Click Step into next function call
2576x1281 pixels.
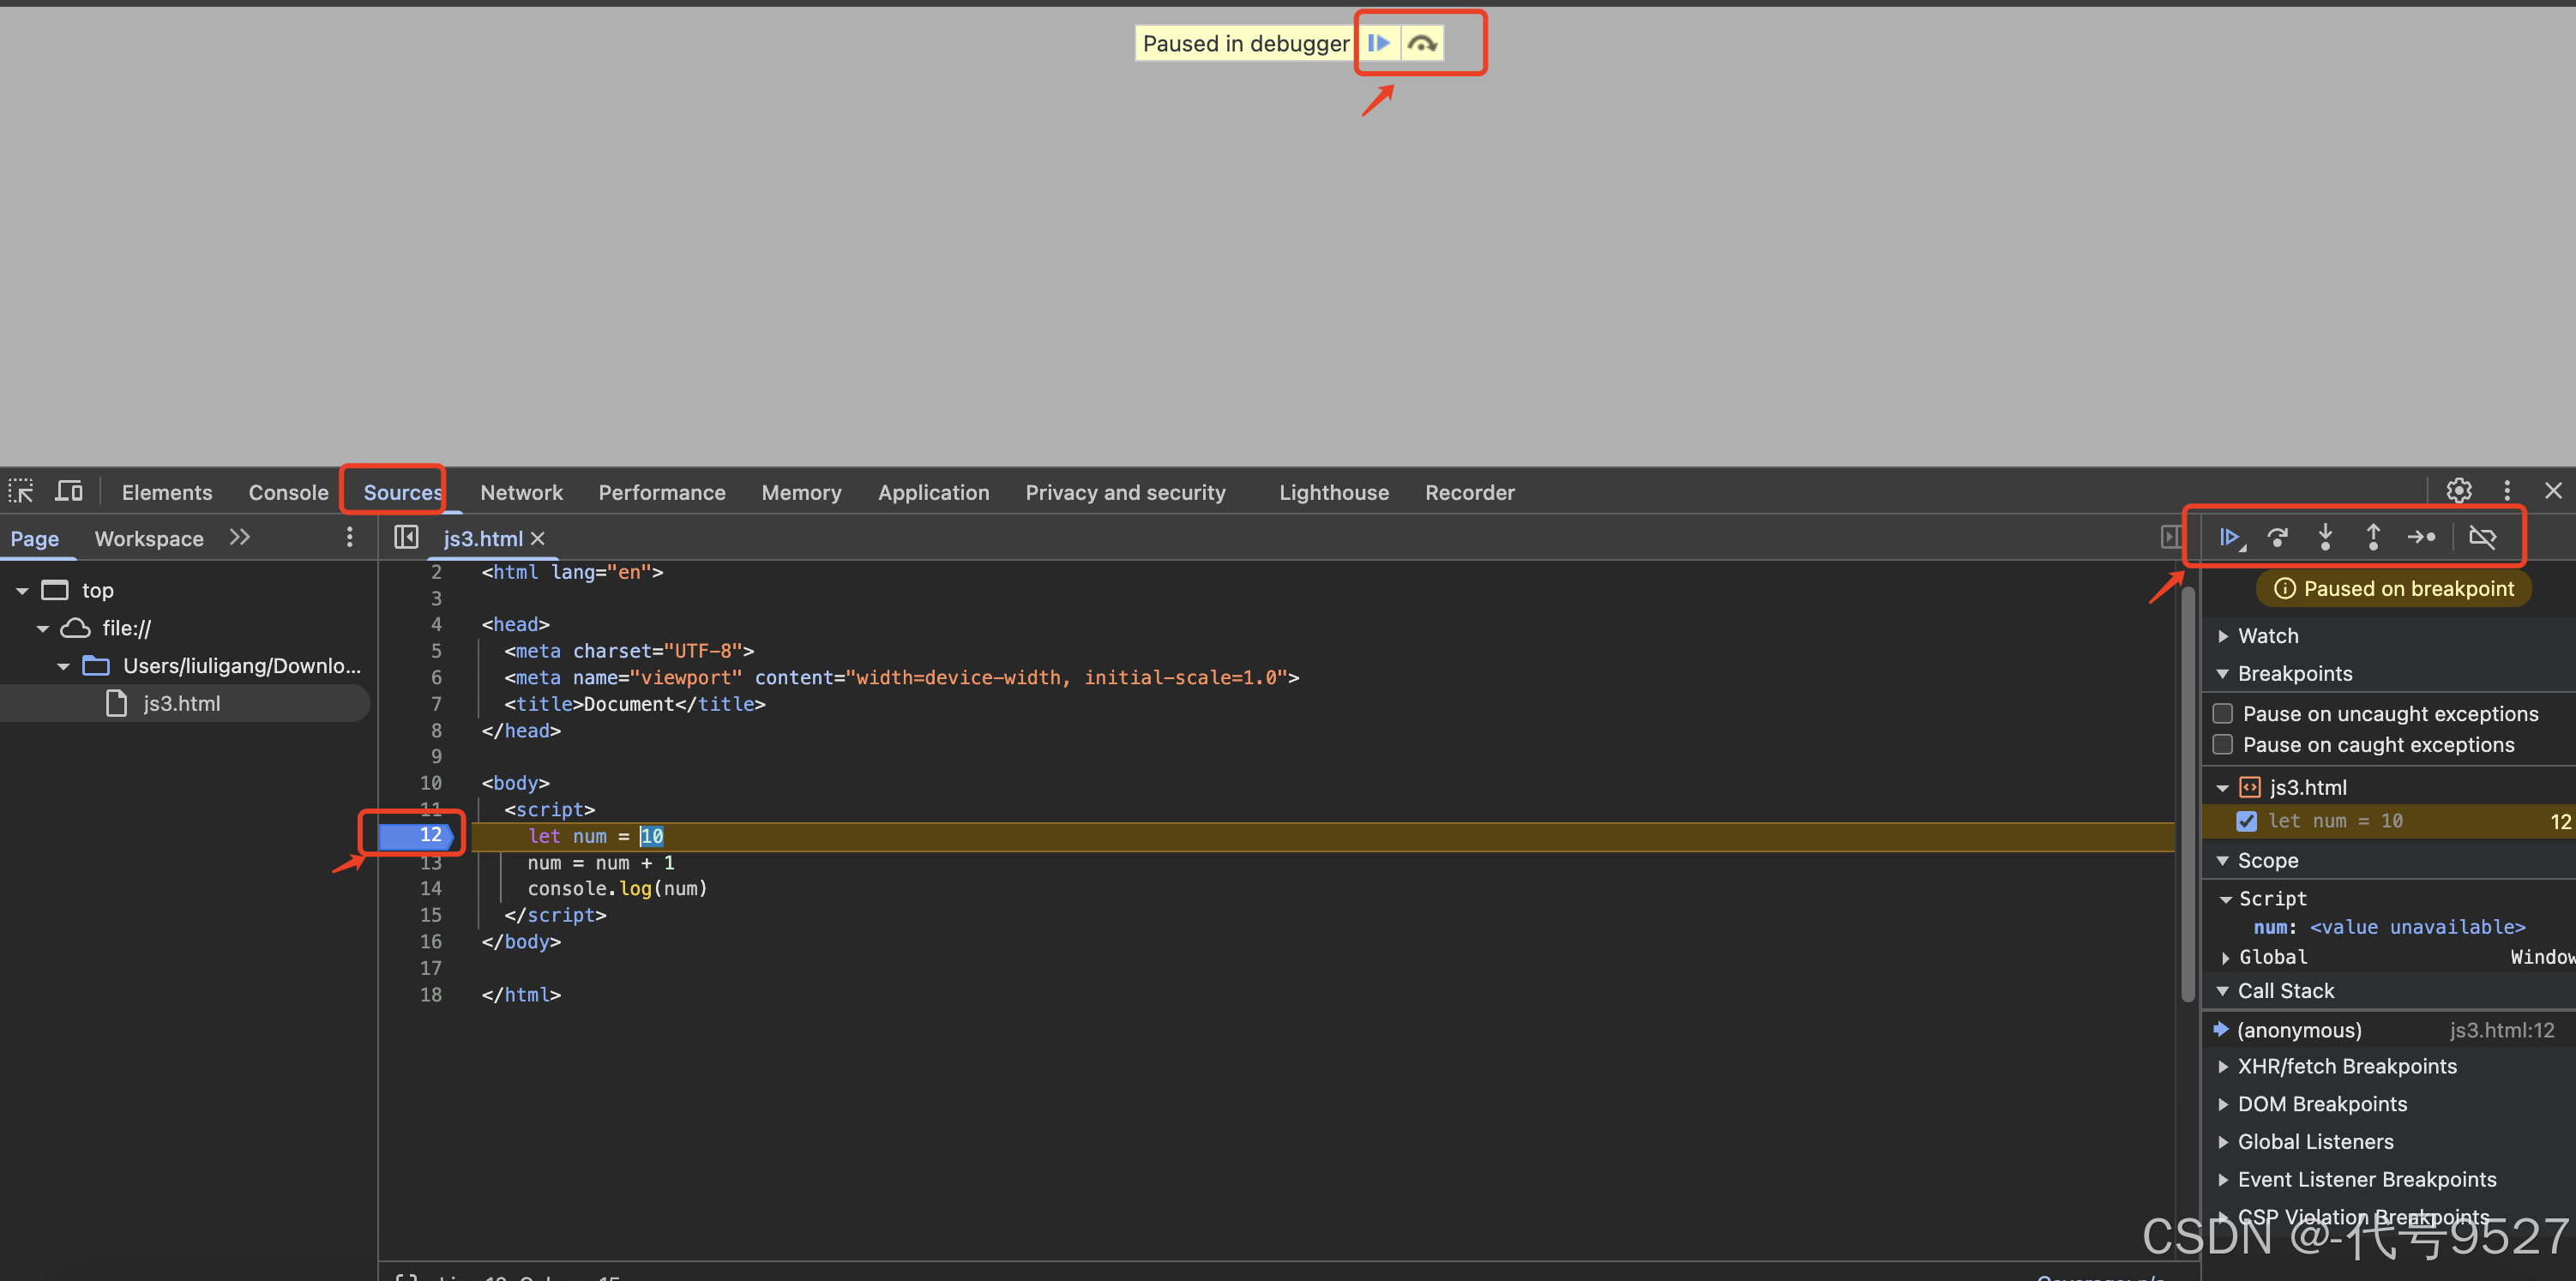pos(2325,537)
